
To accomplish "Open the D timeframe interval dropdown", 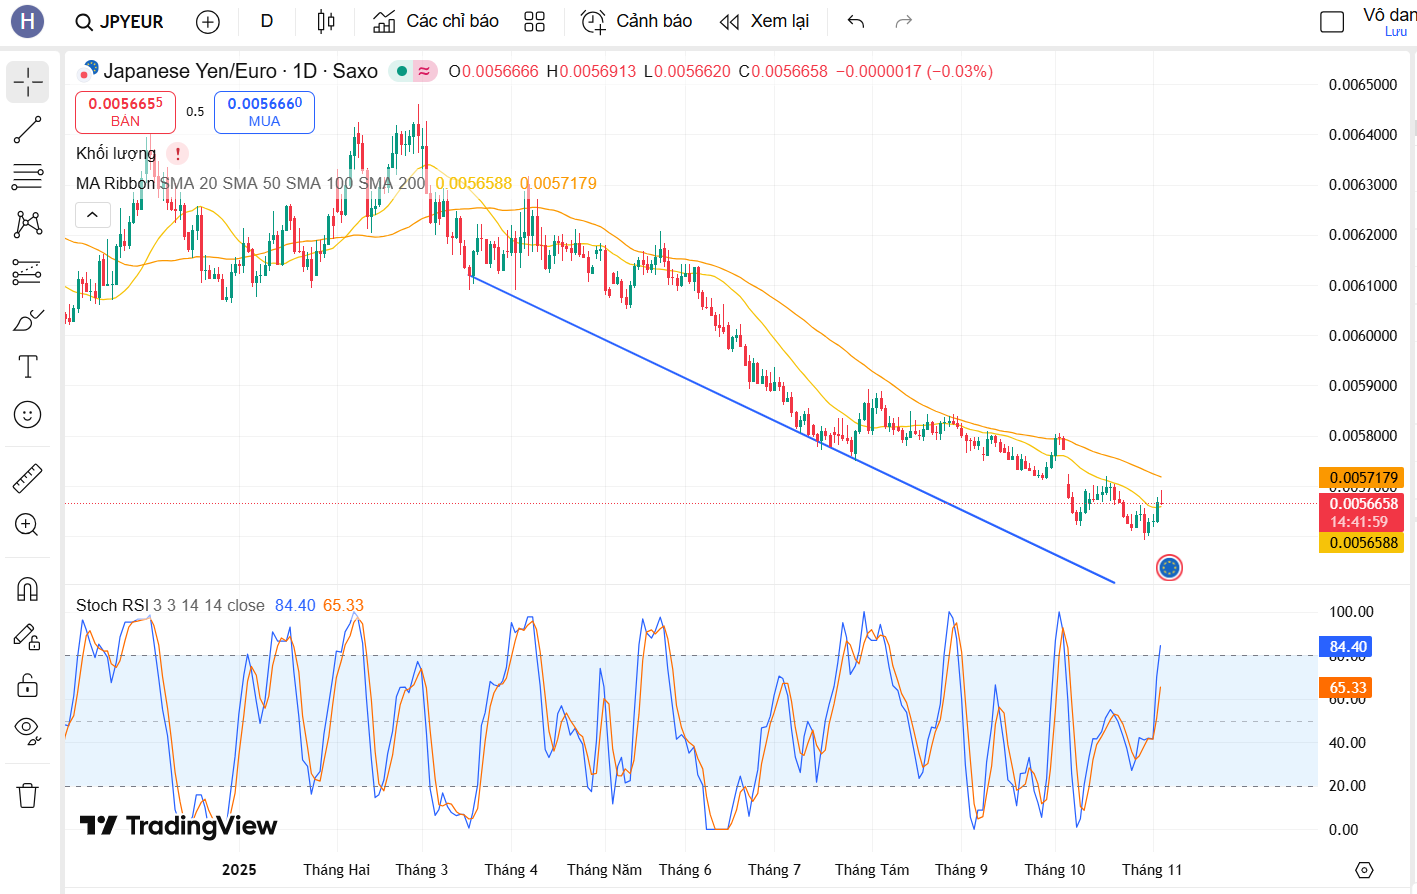I will 267,21.
